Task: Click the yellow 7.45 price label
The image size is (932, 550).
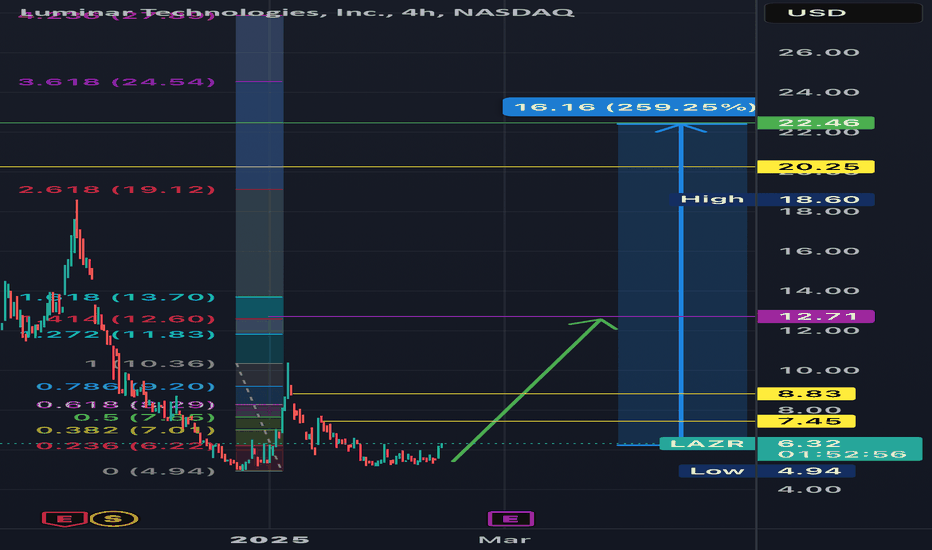Action: [806, 422]
